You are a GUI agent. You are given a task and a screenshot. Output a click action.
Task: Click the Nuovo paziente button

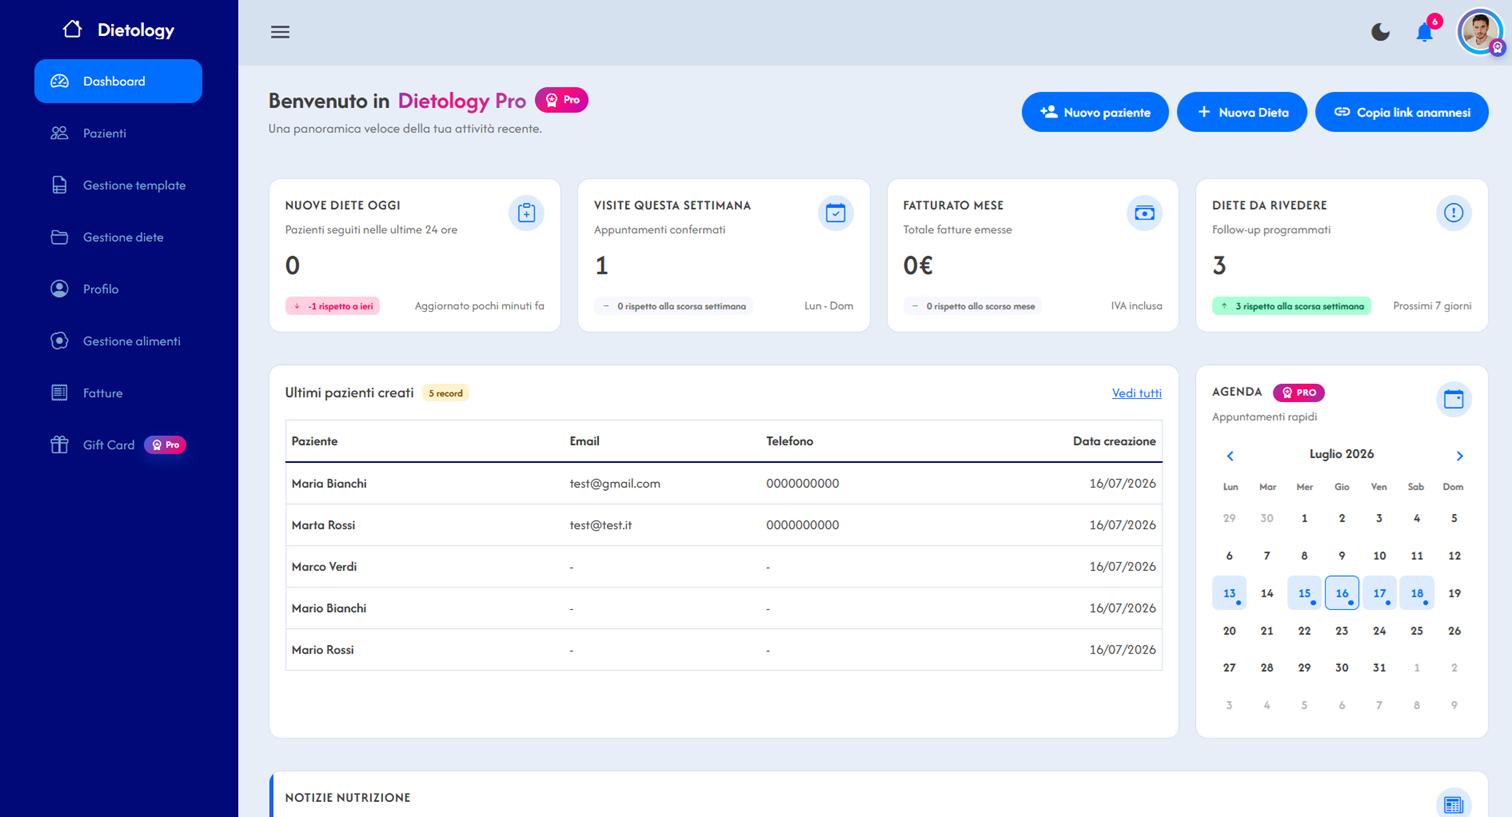coord(1095,112)
